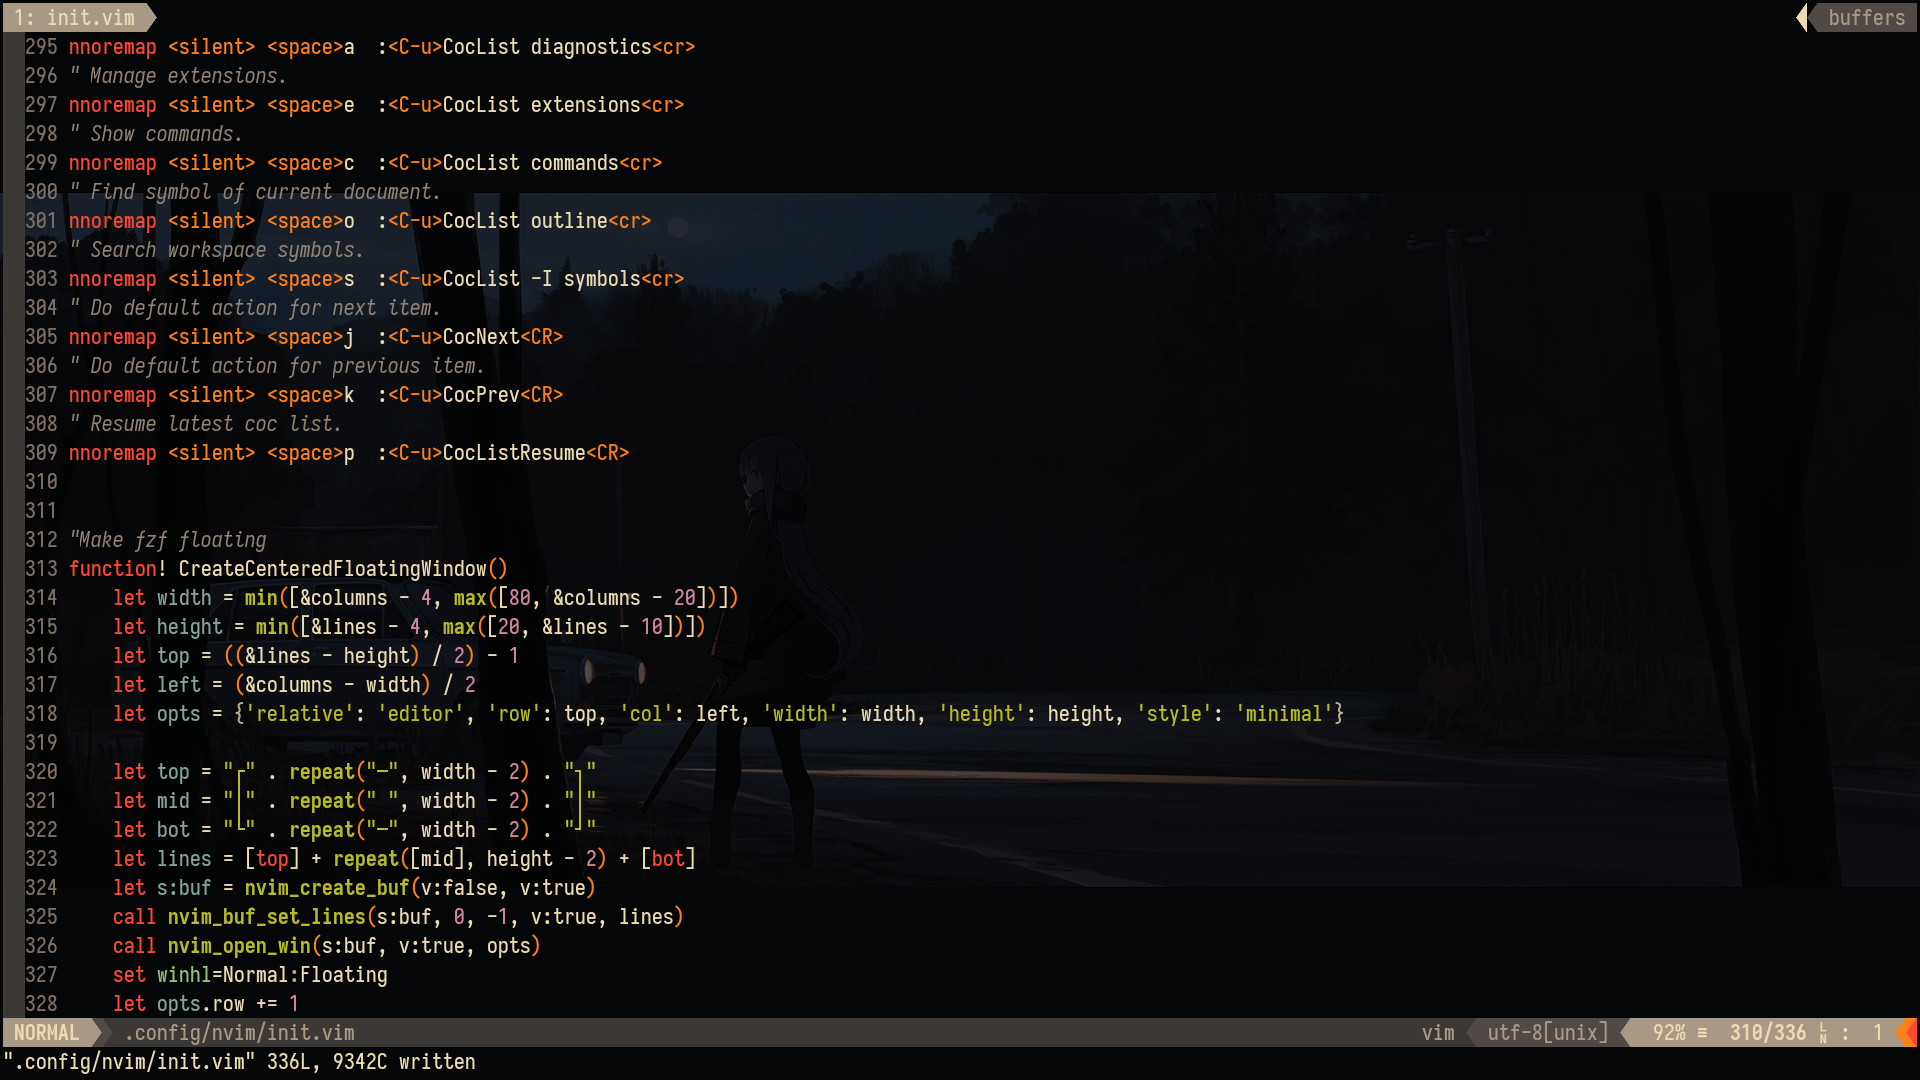Click <space>p key mapping on line 309
This screenshot has height=1080, width=1920.
310,453
